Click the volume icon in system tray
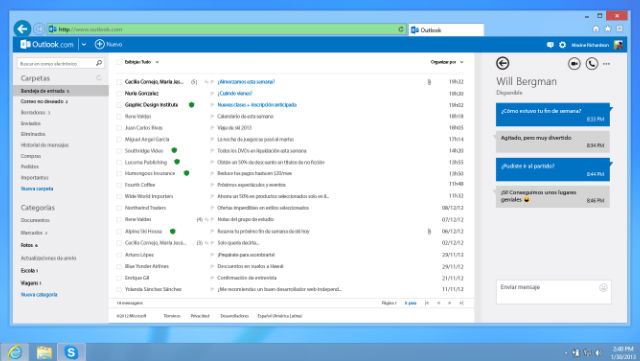640x361 pixels. 598,352
